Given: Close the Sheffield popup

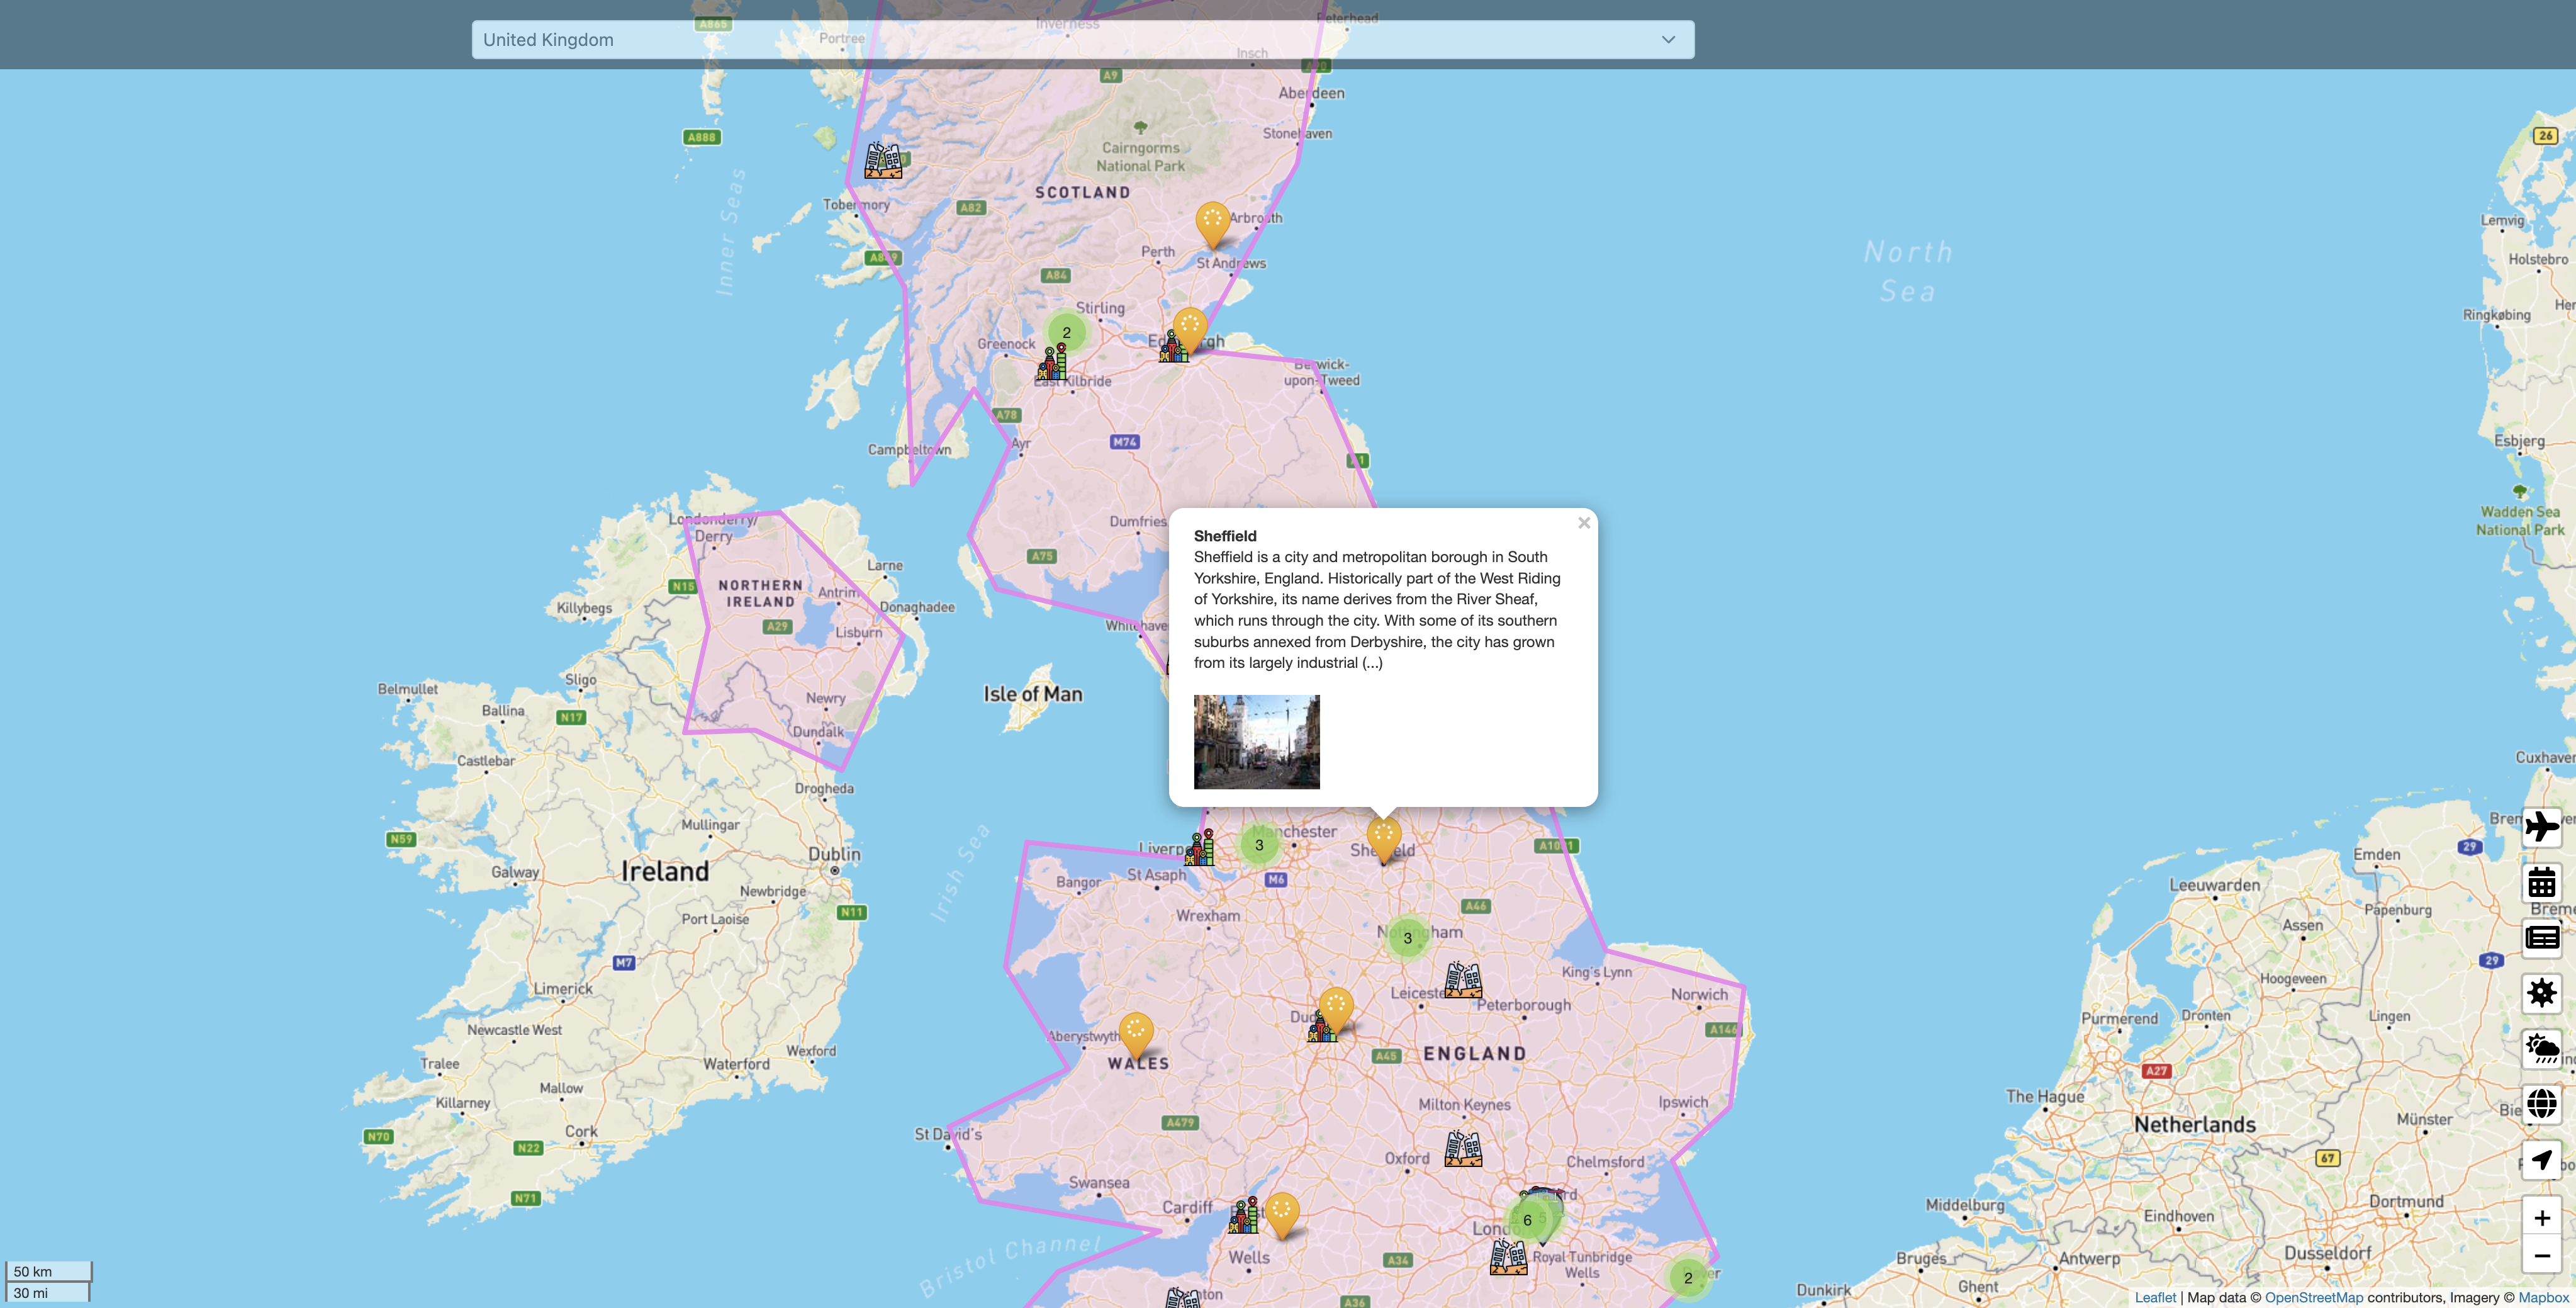Looking at the screenshot, I should point(1583,523).
